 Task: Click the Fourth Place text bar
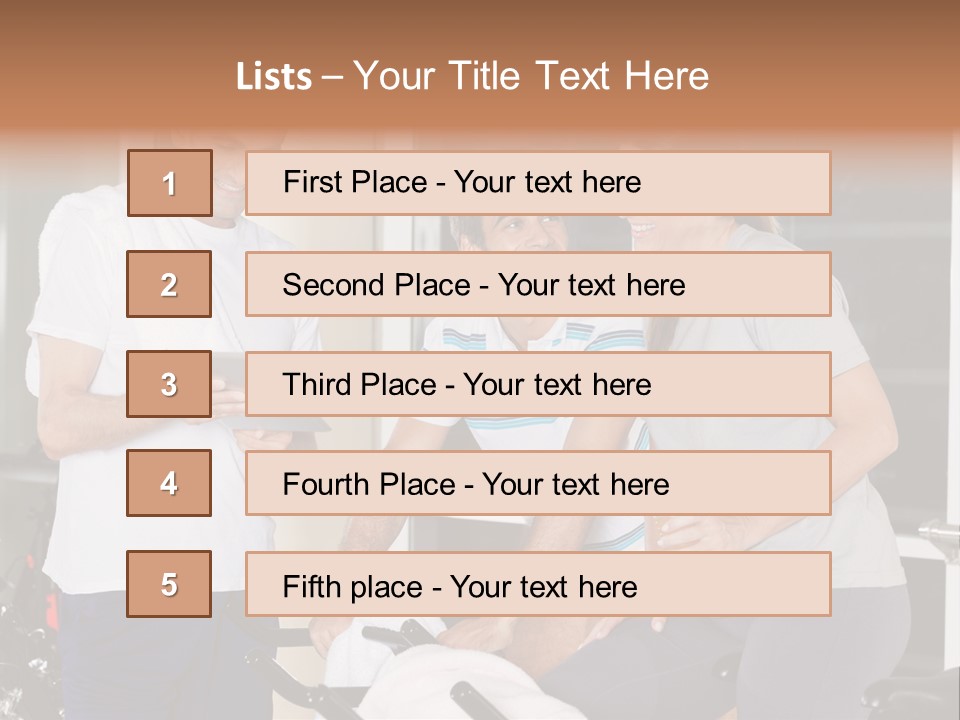(x=538, y=483)
